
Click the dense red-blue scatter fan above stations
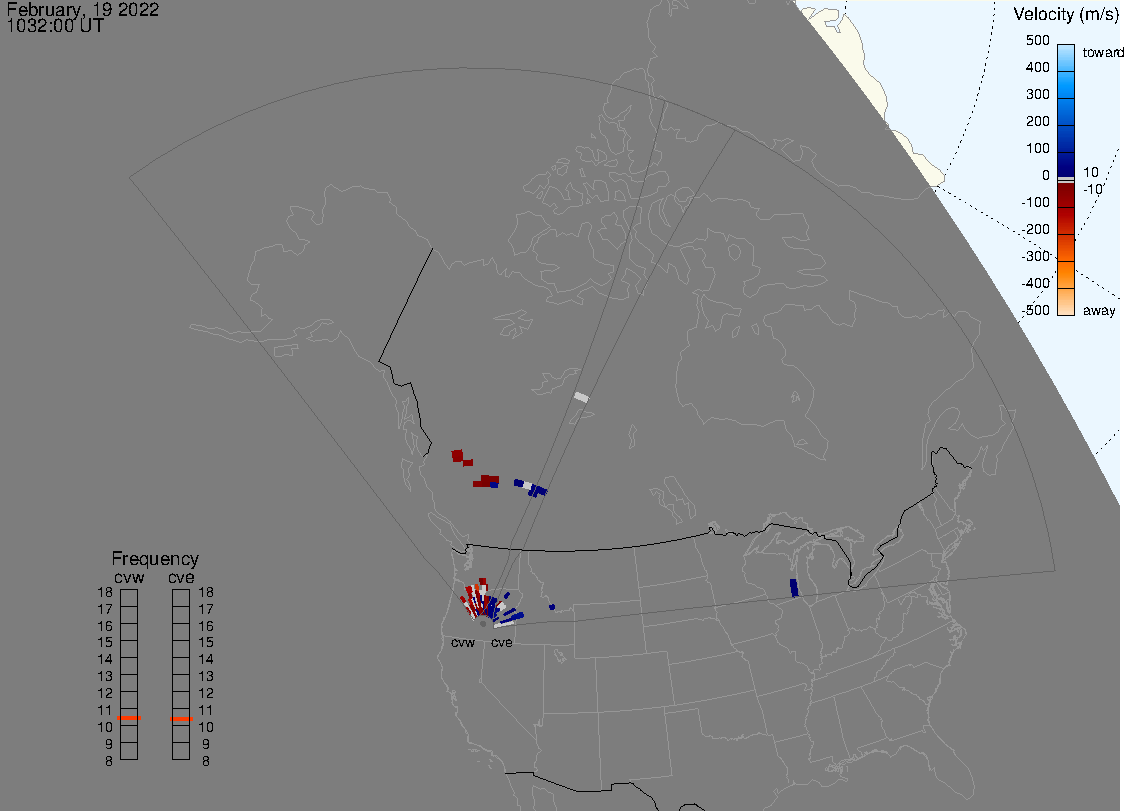coord(492,602)
